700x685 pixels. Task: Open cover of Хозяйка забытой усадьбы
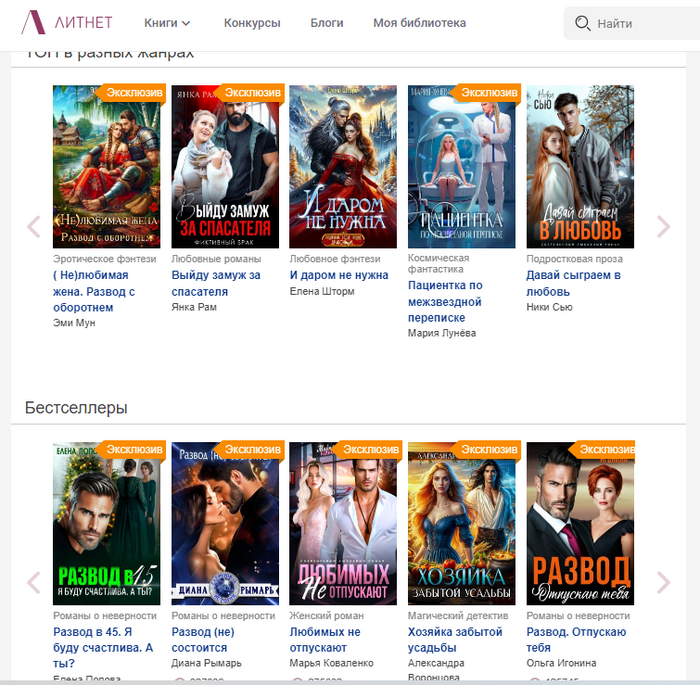tap(462, 523)
